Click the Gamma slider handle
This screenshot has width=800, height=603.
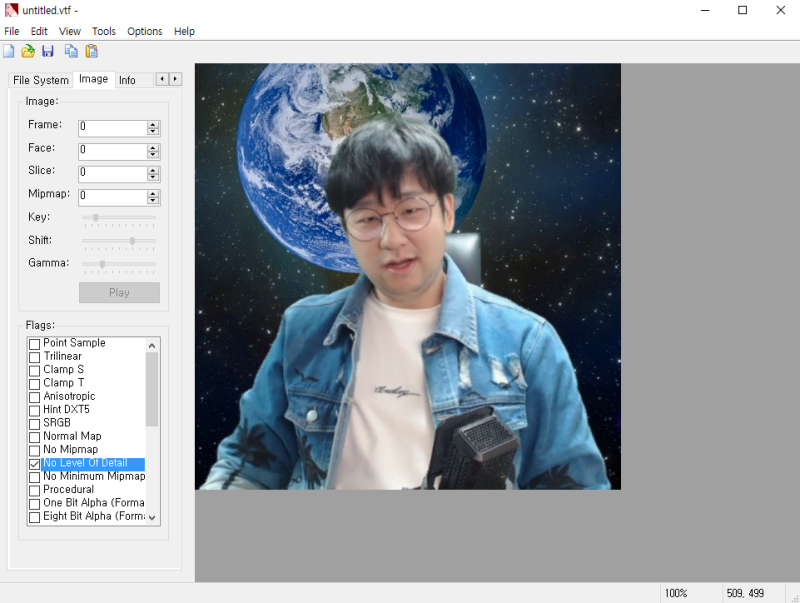pos(103,264)
